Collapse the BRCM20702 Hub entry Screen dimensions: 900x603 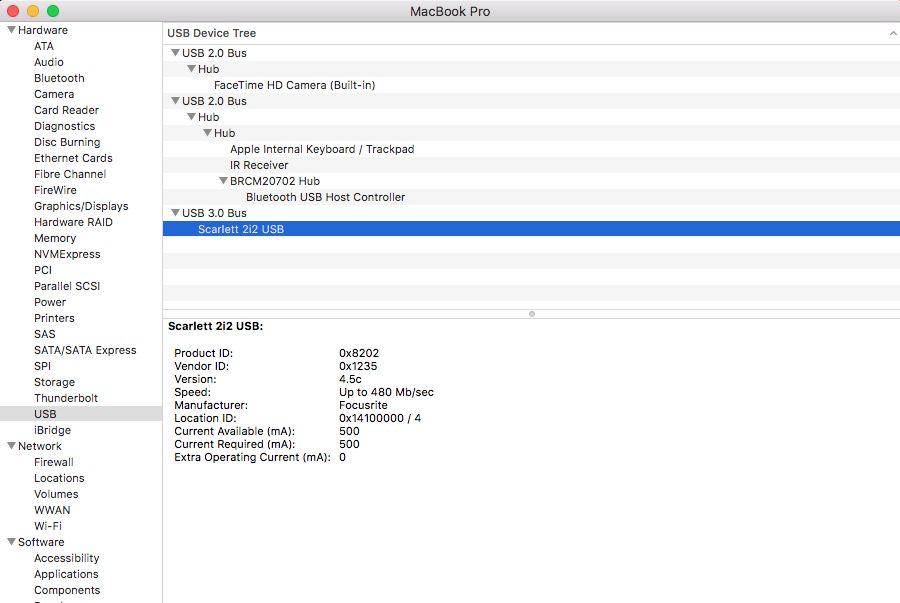point(223,181)
